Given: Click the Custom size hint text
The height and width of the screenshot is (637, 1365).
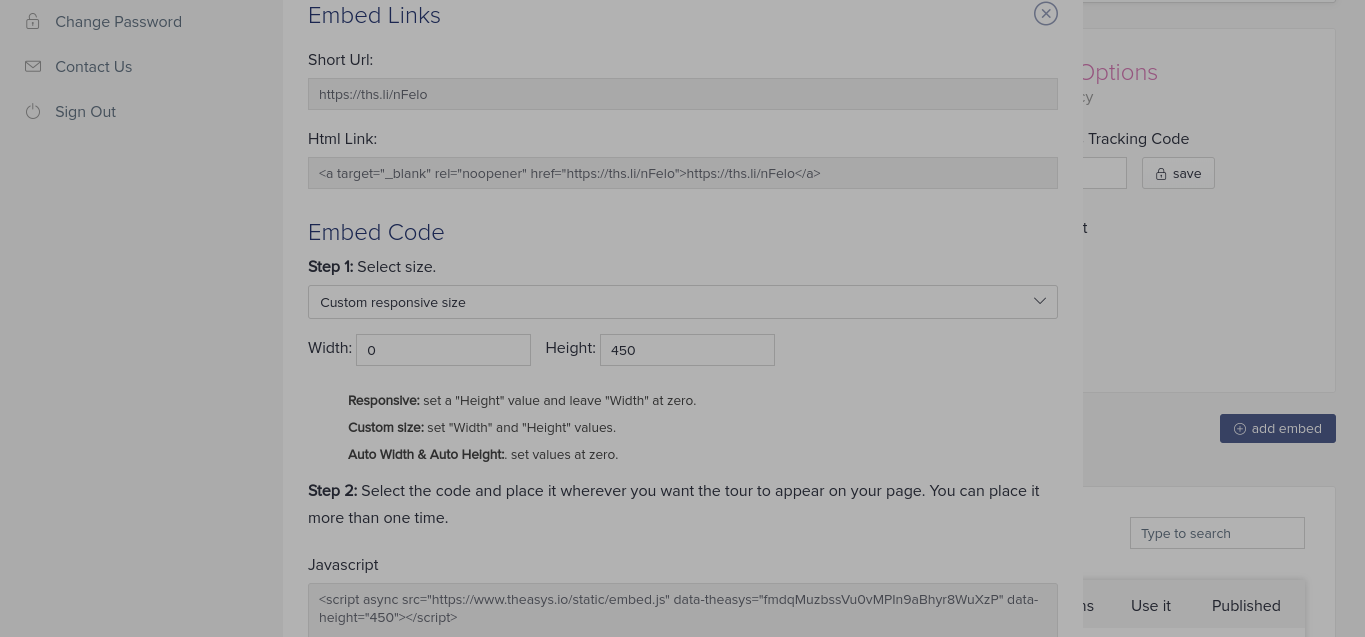Looking at the screenshot, I should [x=482, y=427].
